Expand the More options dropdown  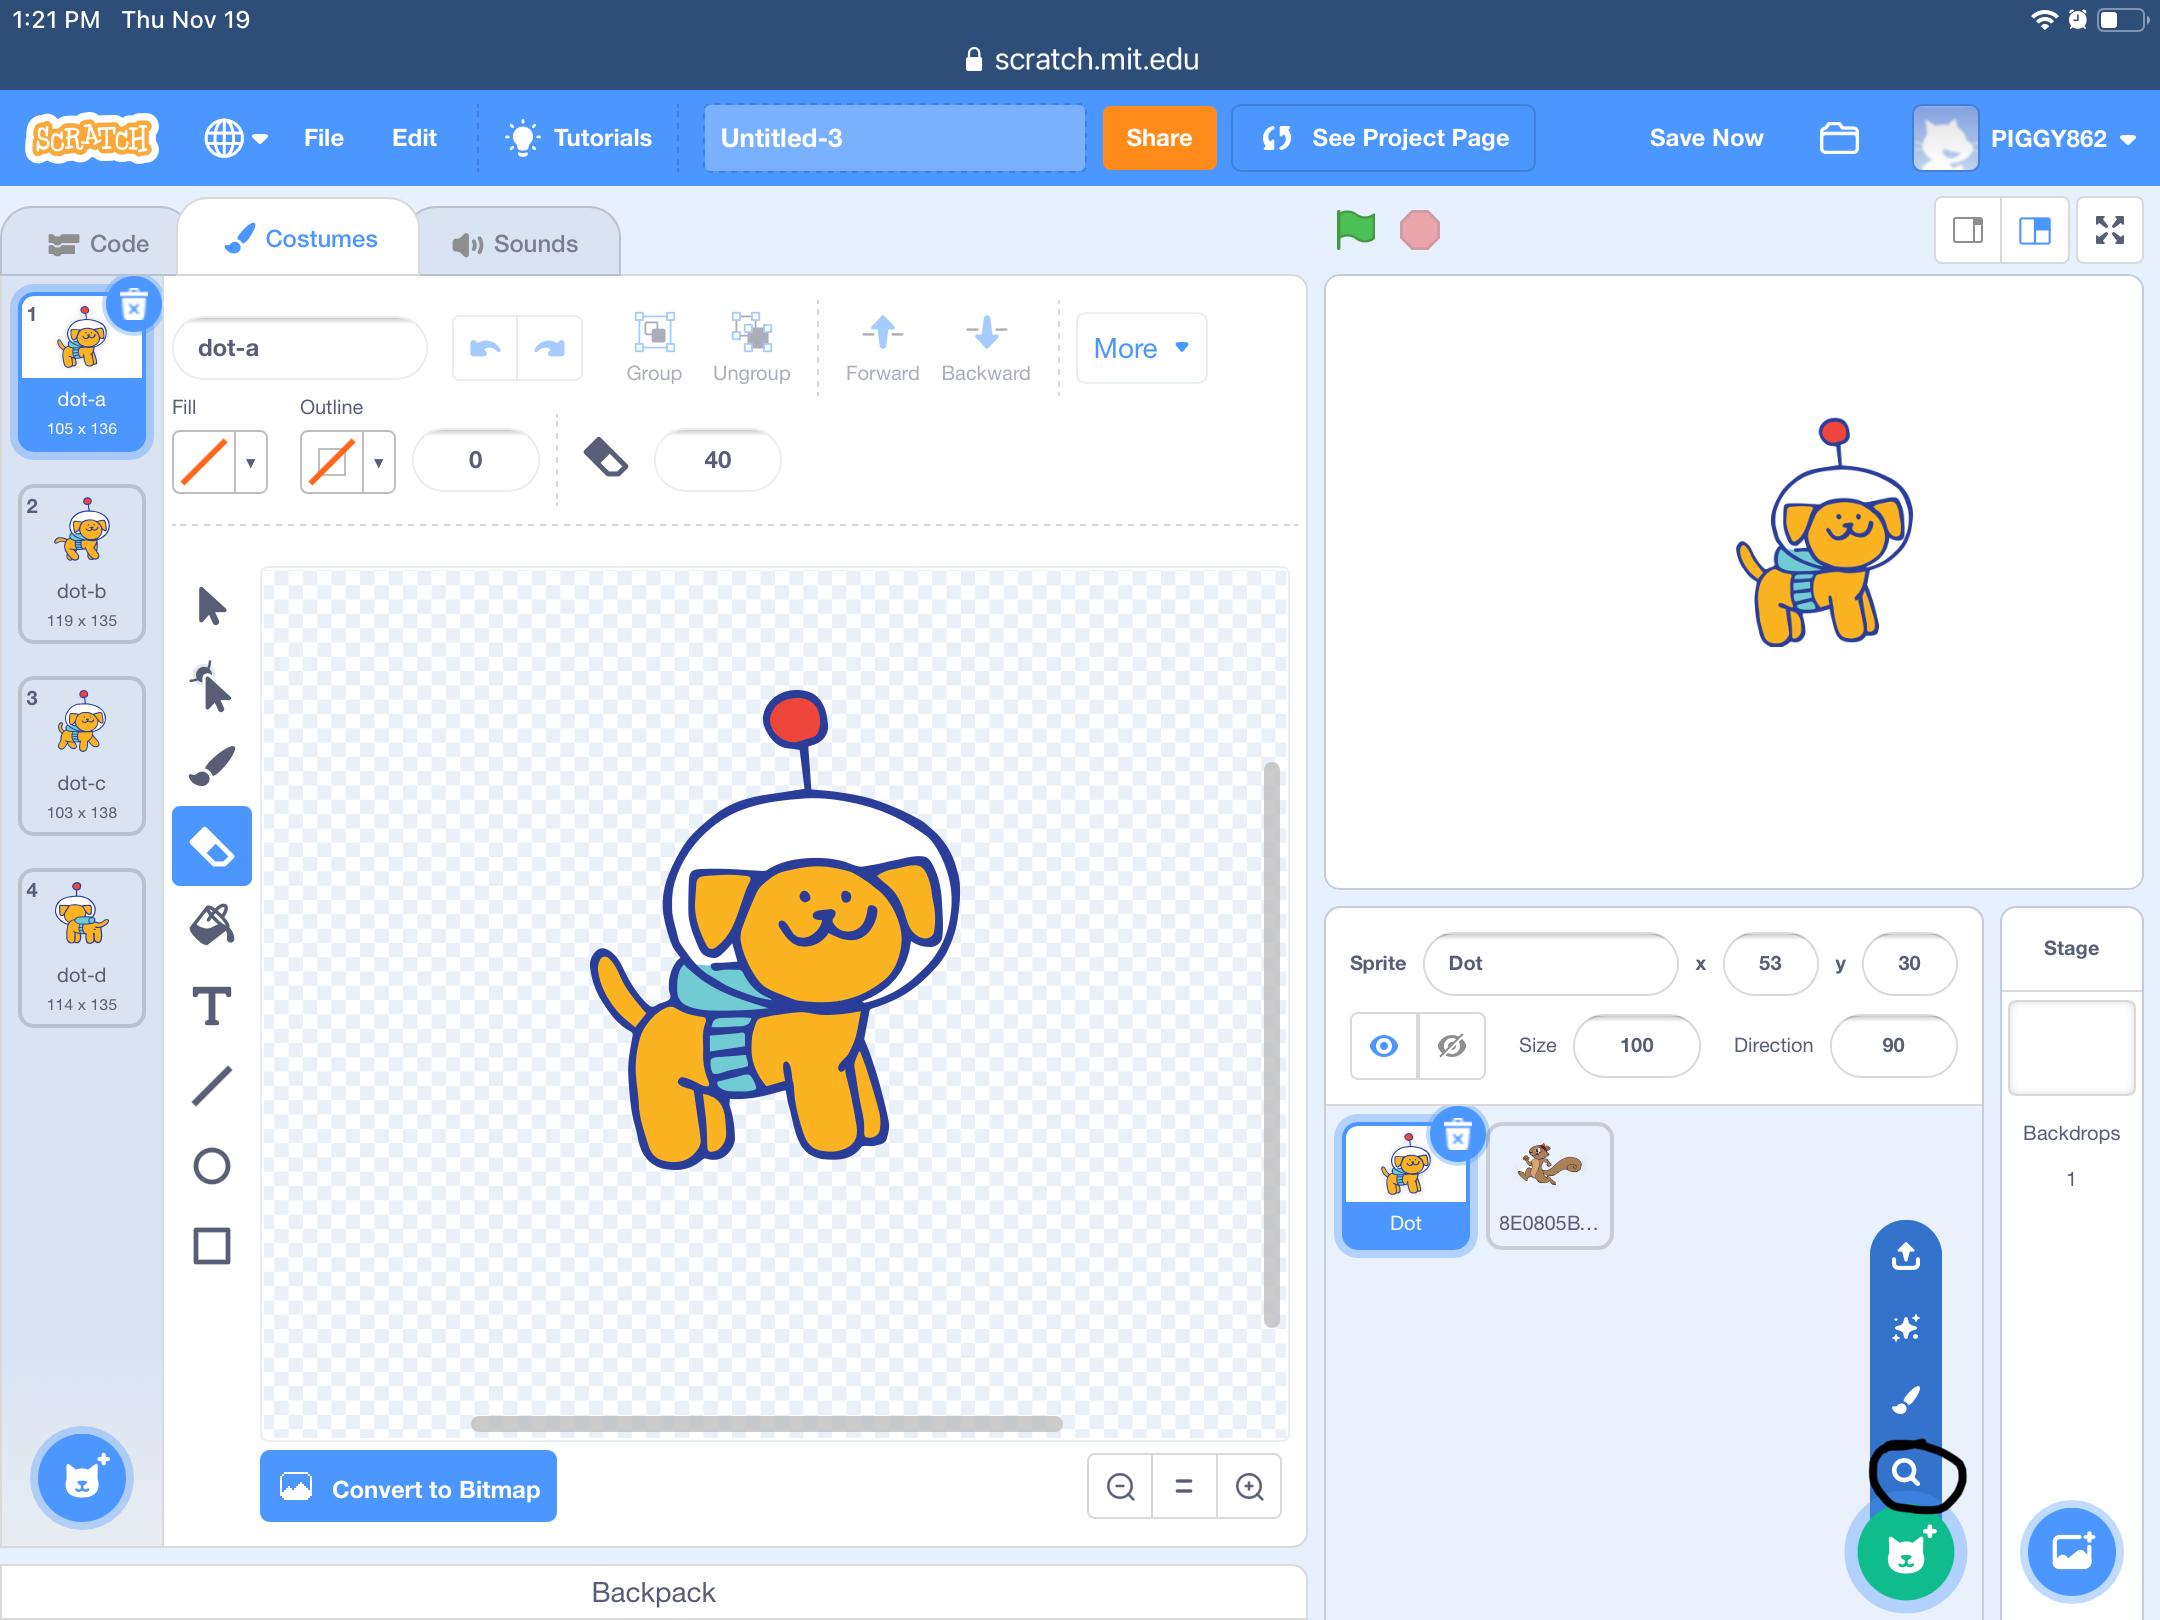[x=1141, y=348]
